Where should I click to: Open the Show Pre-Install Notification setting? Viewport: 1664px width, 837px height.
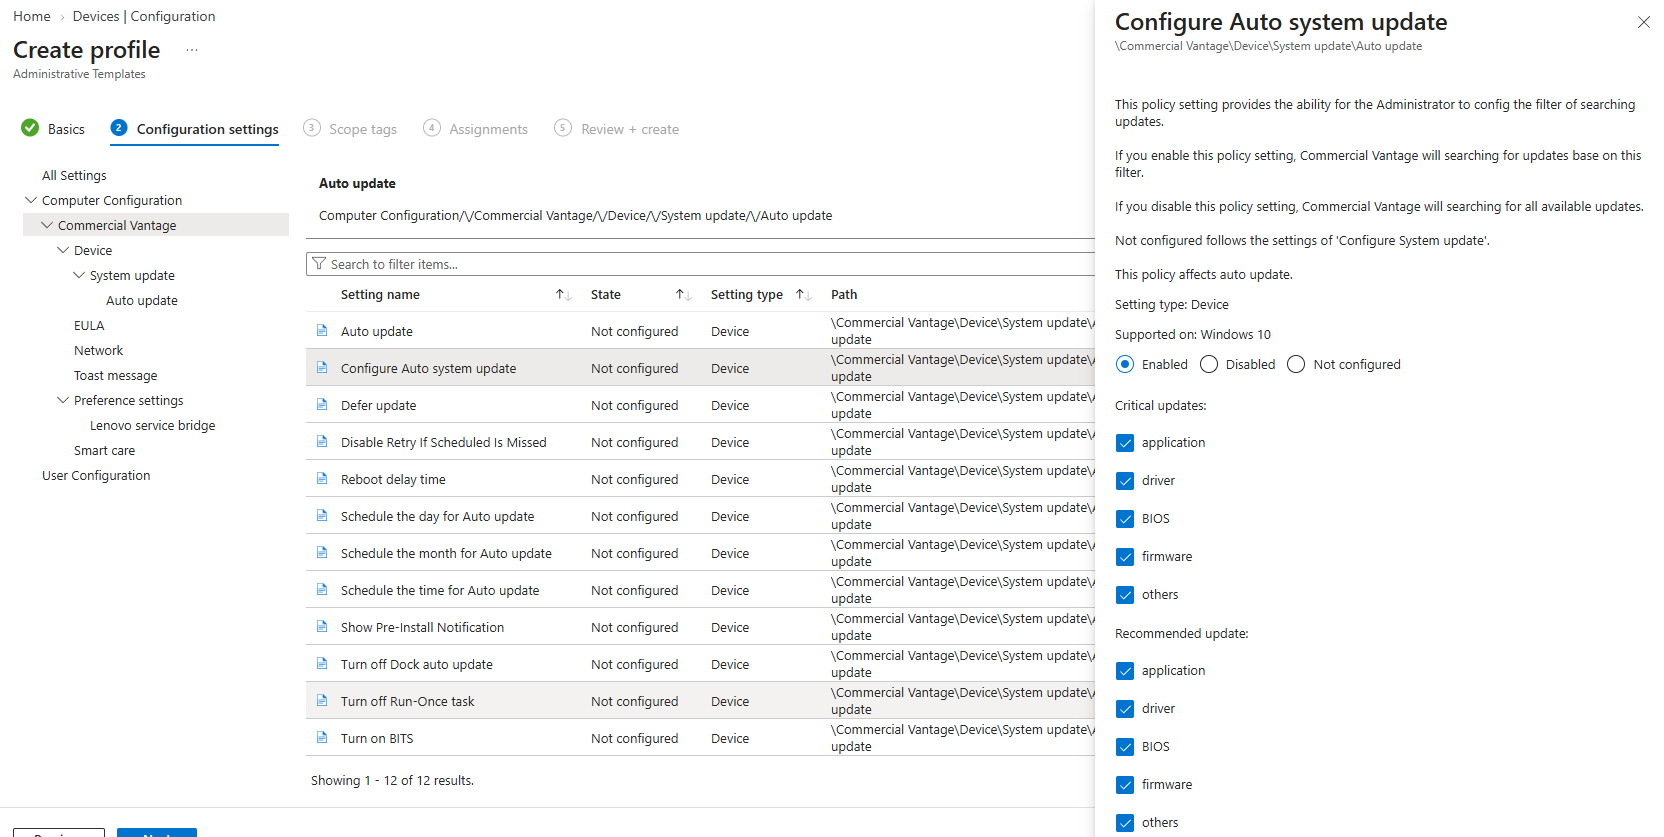pos(423,627)
